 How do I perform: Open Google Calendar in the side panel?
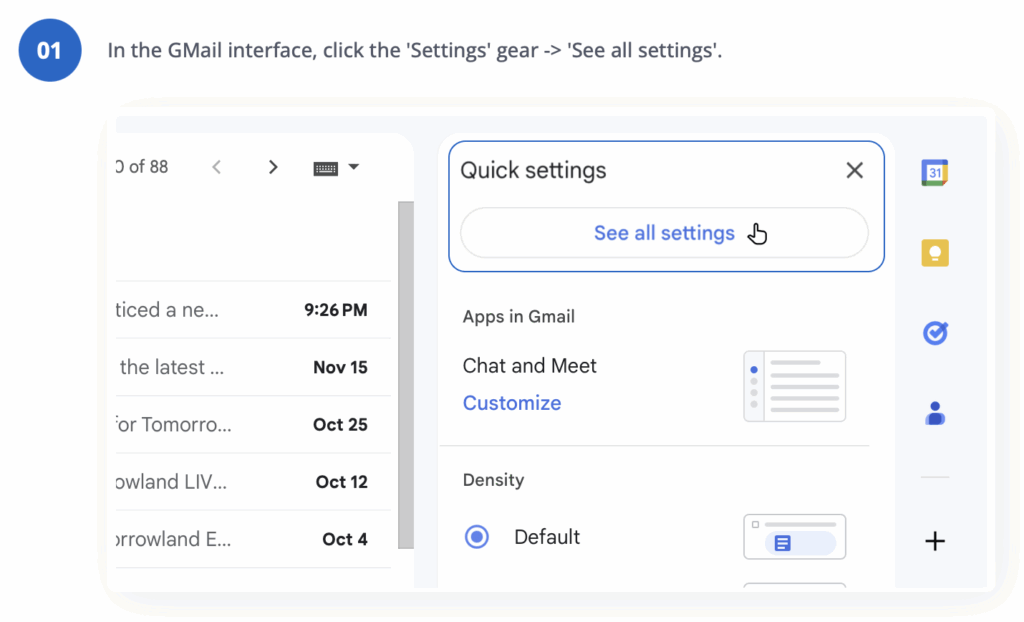(934, 172)
